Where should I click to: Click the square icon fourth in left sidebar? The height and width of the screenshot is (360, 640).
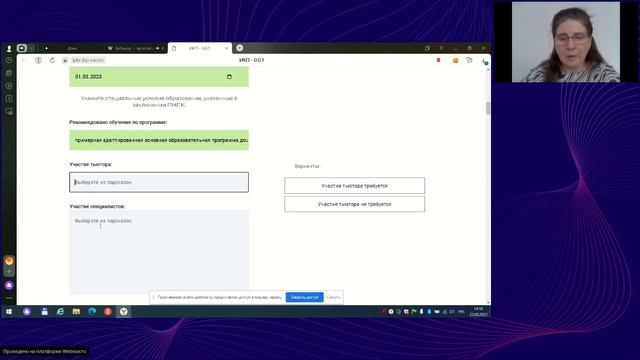(9, 98)
